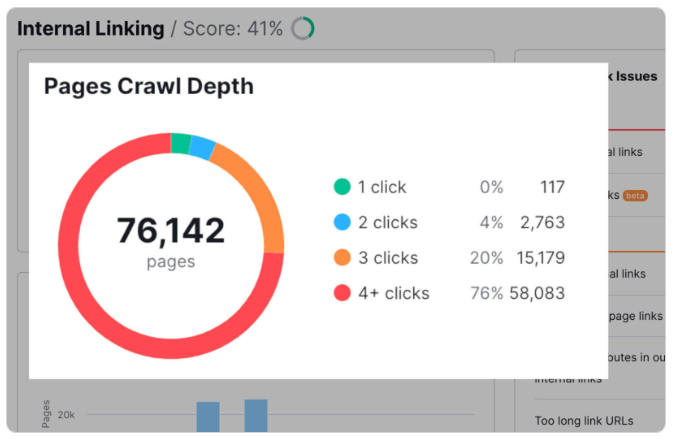
Task: Click the blue segment of the donut chart
Action: pos(202,148)
